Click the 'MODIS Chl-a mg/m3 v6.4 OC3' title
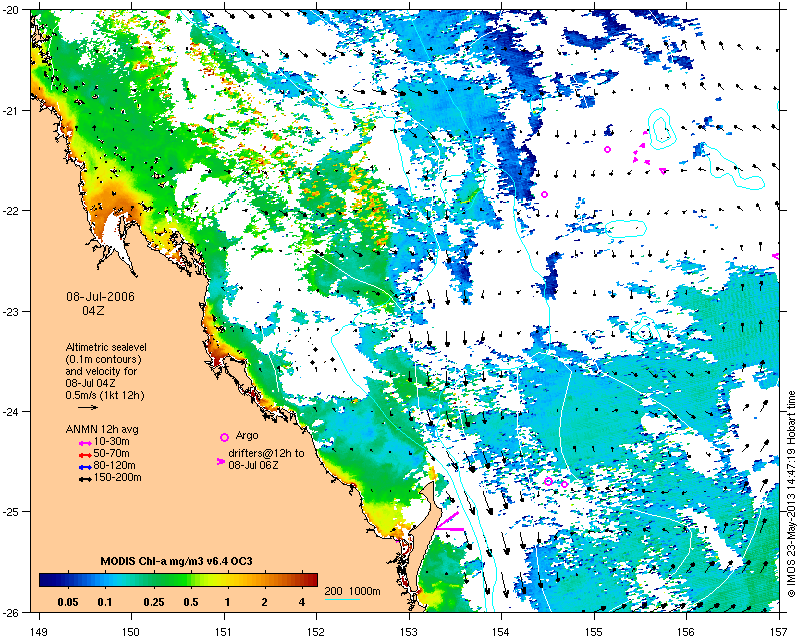The height and width of the screenshot is (640, 800). coord(177,561)
